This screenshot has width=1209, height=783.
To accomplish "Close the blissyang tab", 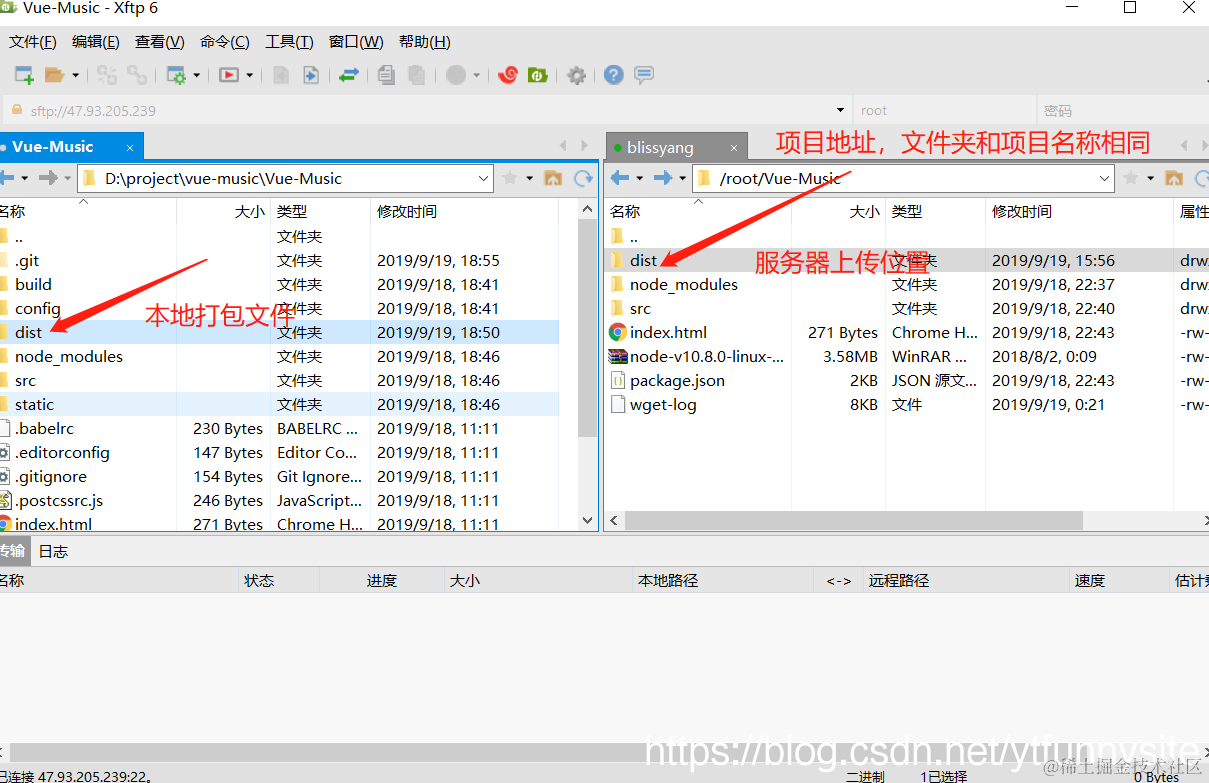I will (x=732, y=148).
